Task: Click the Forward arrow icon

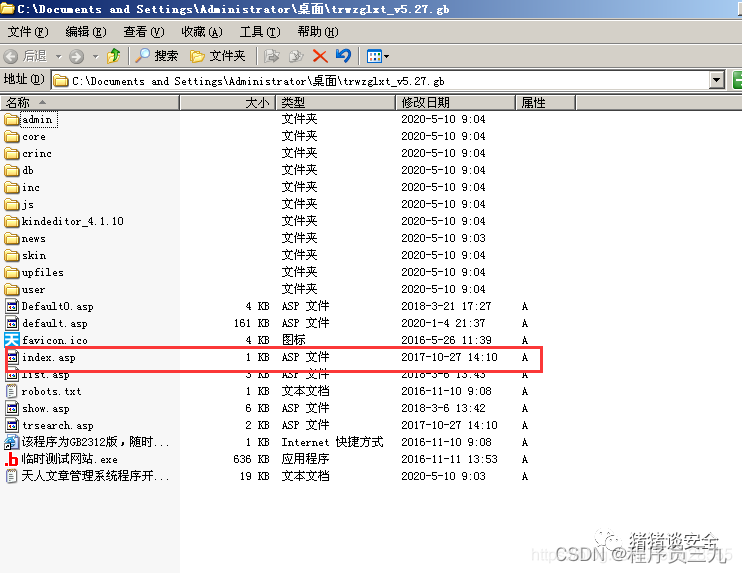Action: click(x=76, y=56)
